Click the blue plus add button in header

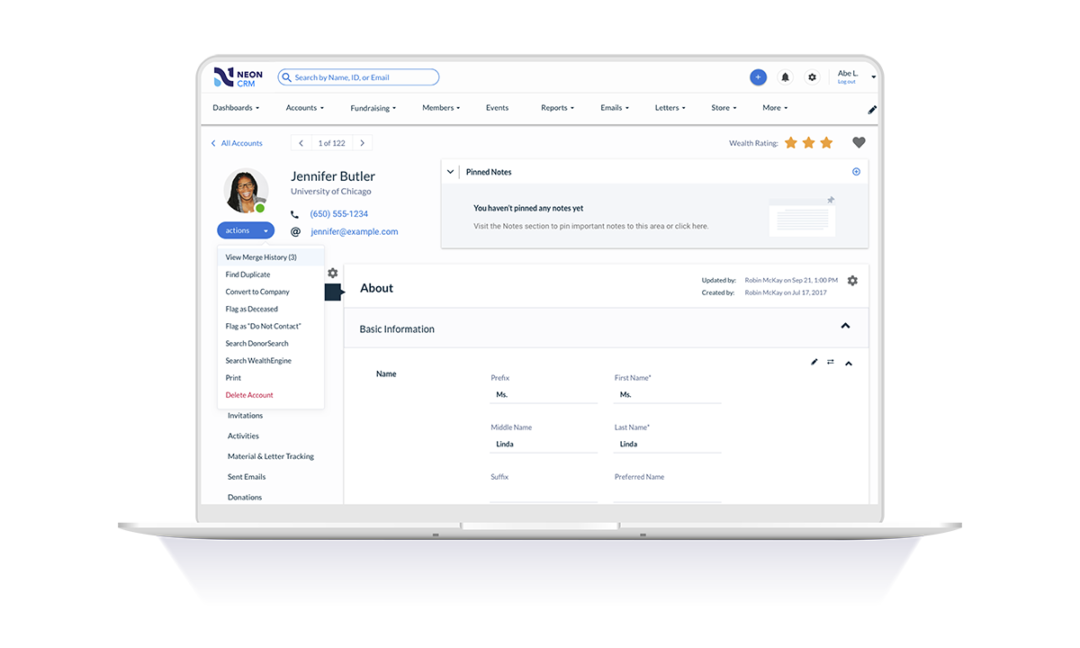[x=758, y=77]
